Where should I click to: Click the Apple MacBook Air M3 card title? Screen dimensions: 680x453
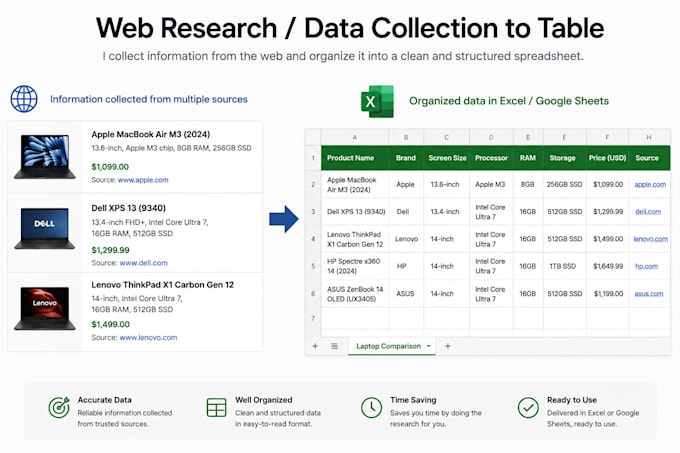150,134
